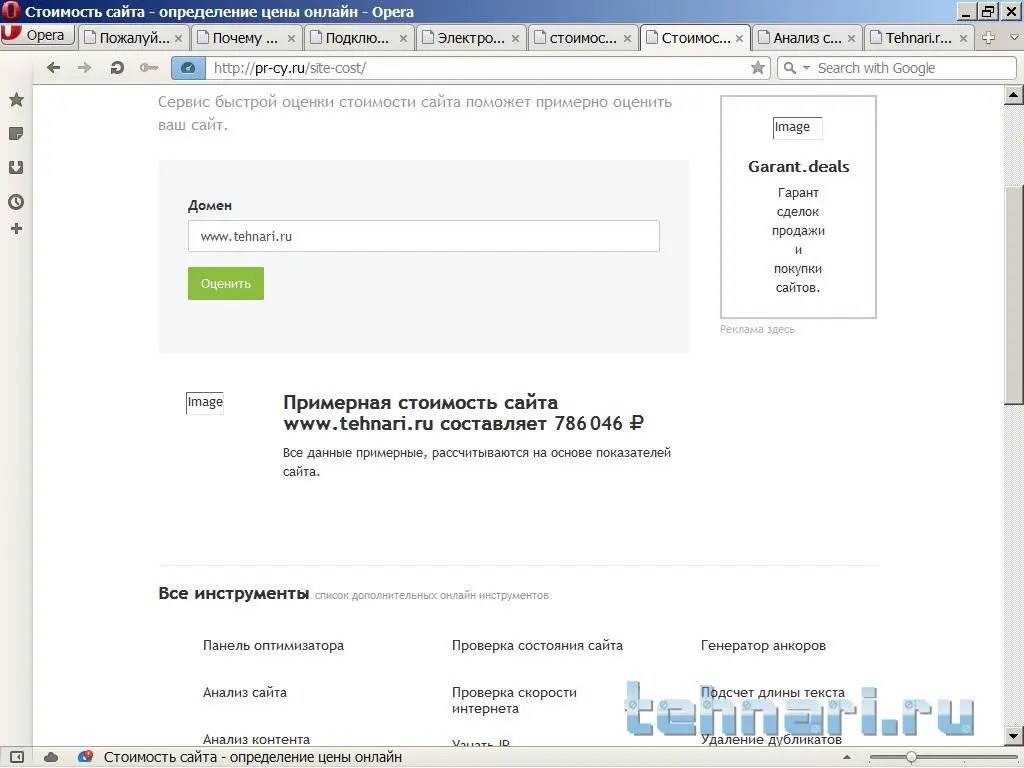This screenshot has height=768, width=1024.
Task: Click in the Домен input field
Action: click(x=424, y=236)
